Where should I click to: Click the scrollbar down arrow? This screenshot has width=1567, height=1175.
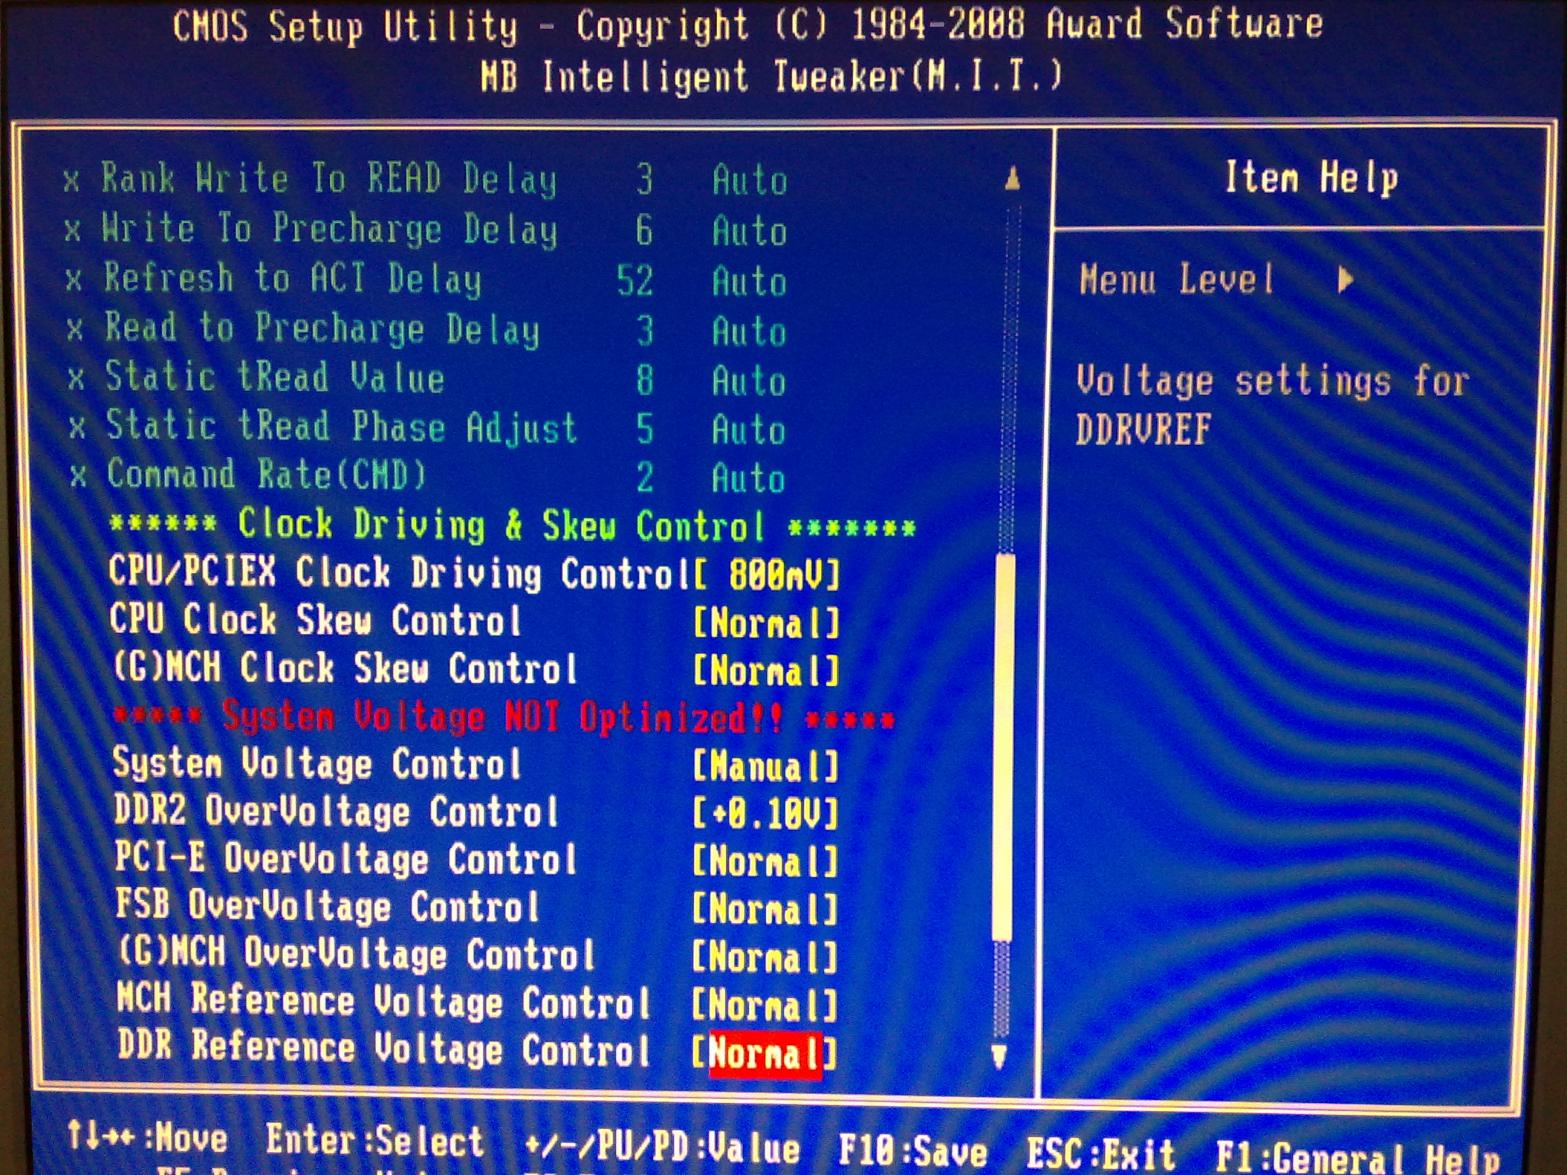click(999, 1056)
